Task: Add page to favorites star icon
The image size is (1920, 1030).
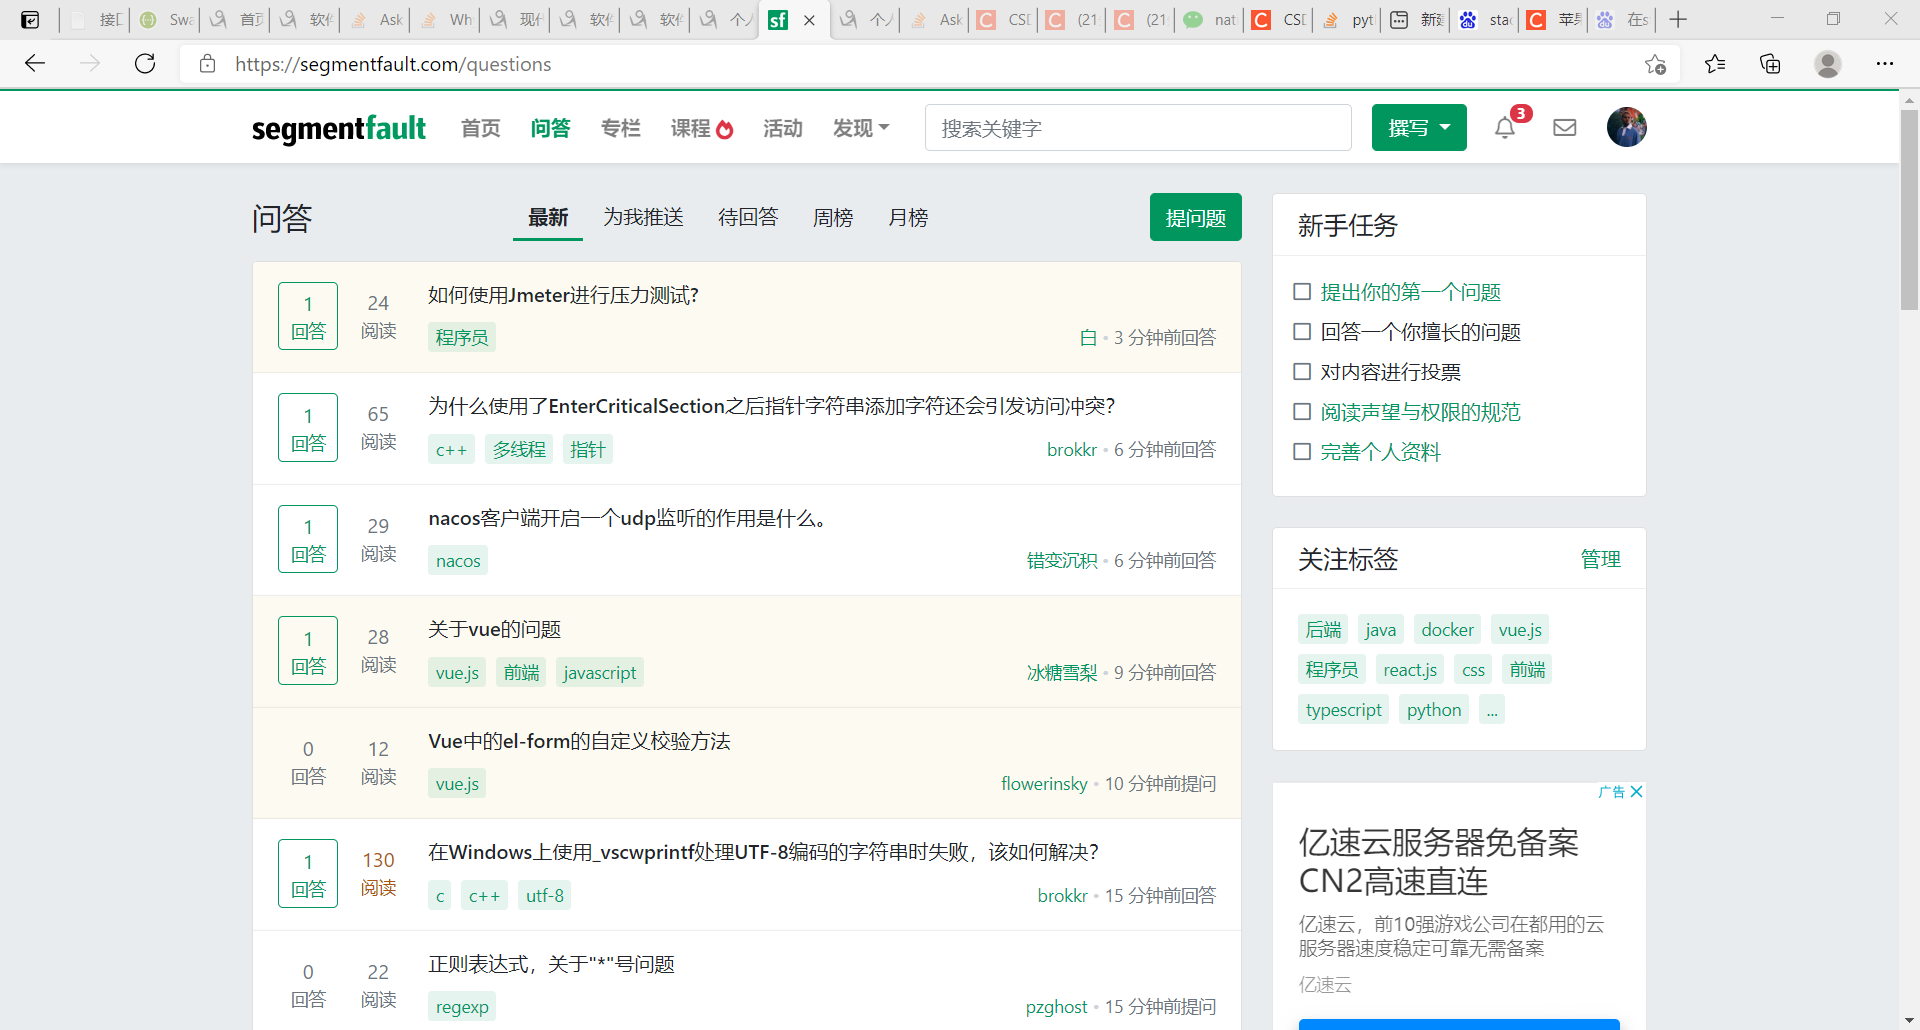Action: coord(1655,64)
